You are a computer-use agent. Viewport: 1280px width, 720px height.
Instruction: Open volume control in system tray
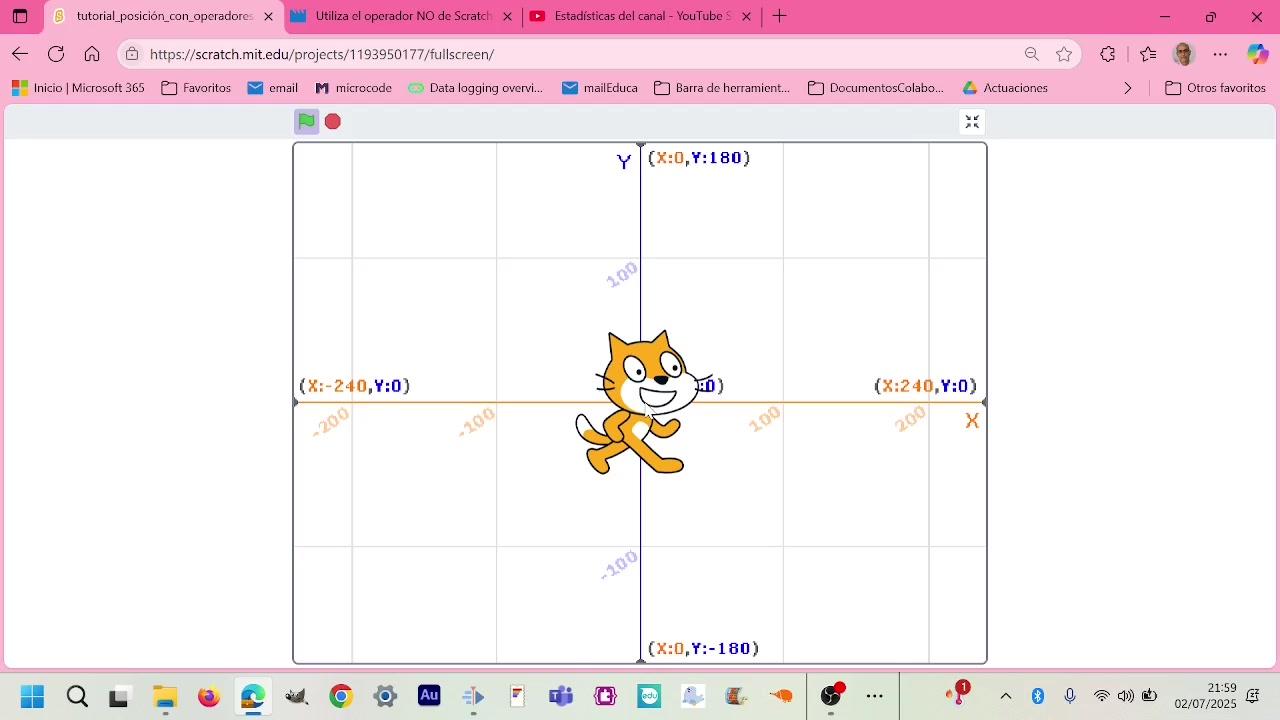click(1126, 696)
